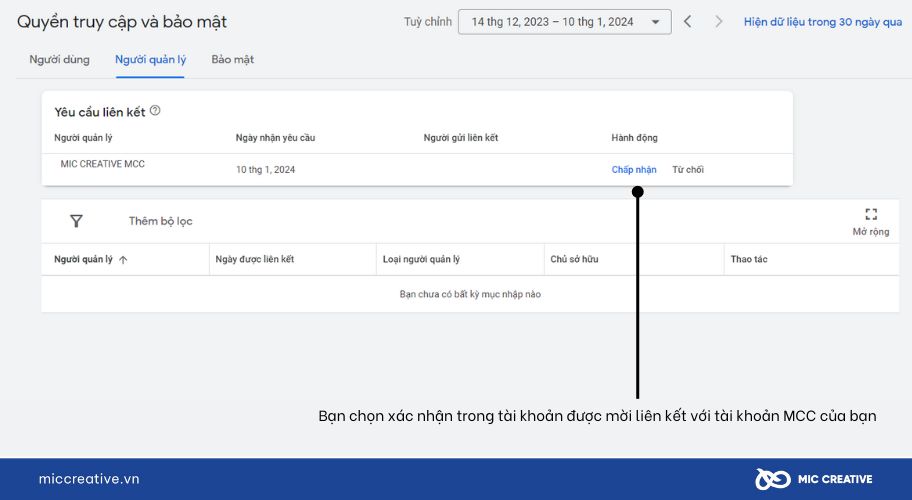
Task: Click the filter funnel icon
Action: 76,221
